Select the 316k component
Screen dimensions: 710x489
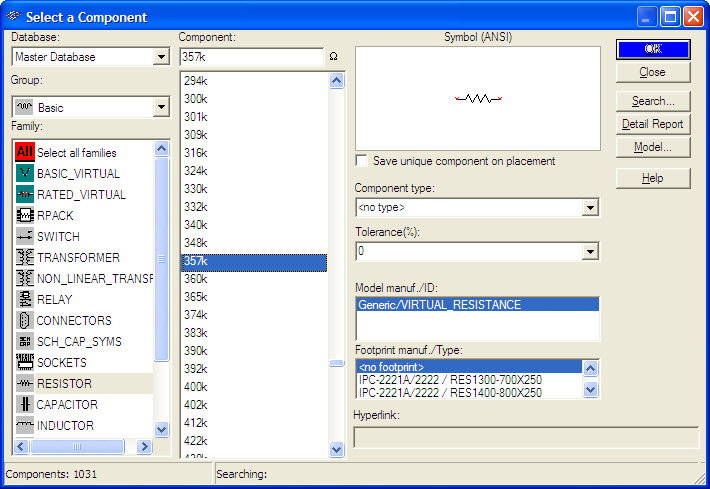coord(254,153)
